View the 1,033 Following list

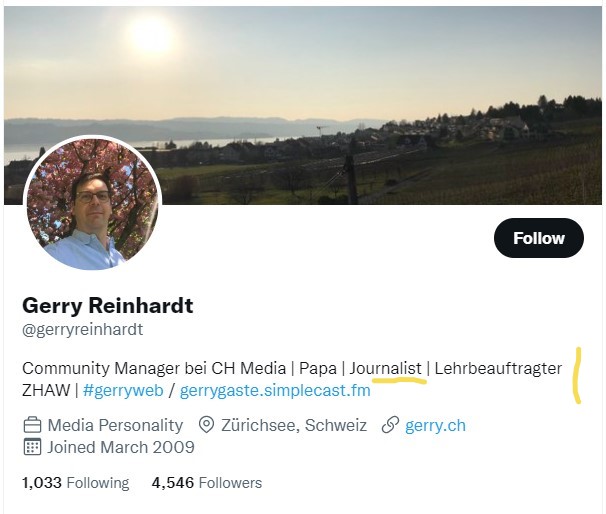coord(75,483)
